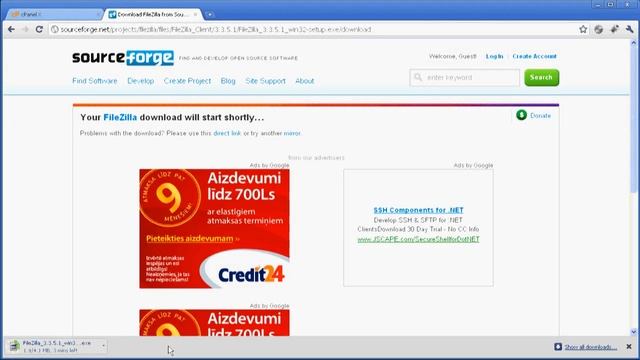Click the page scrollbar up arrow
The height and width of the screenshot is (360, 640).
633,42
